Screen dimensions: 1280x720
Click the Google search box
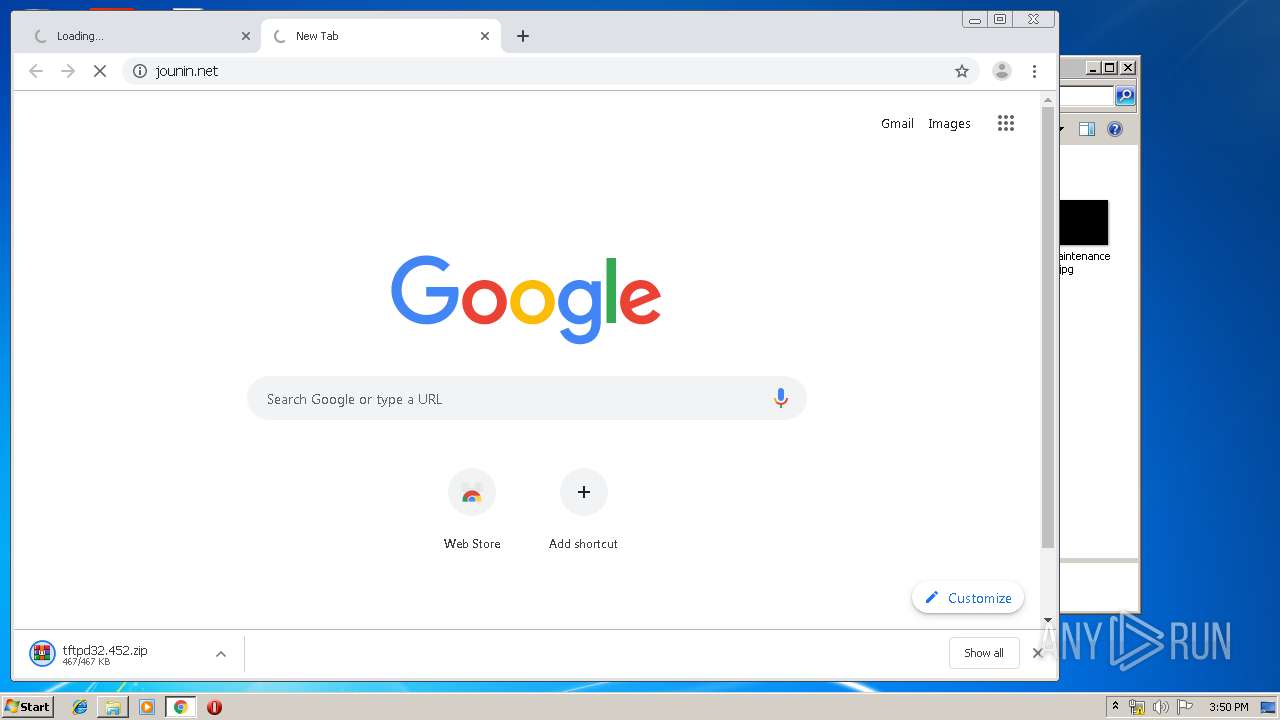coord(527,398)
